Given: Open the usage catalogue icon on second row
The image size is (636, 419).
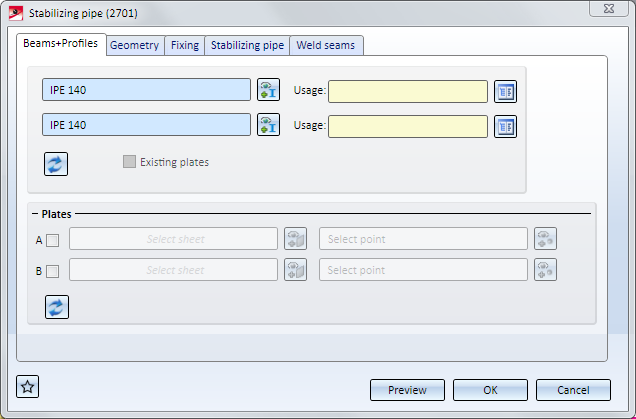Looking at the screenshot, I should pyautogui.click(x=505, y=125).
